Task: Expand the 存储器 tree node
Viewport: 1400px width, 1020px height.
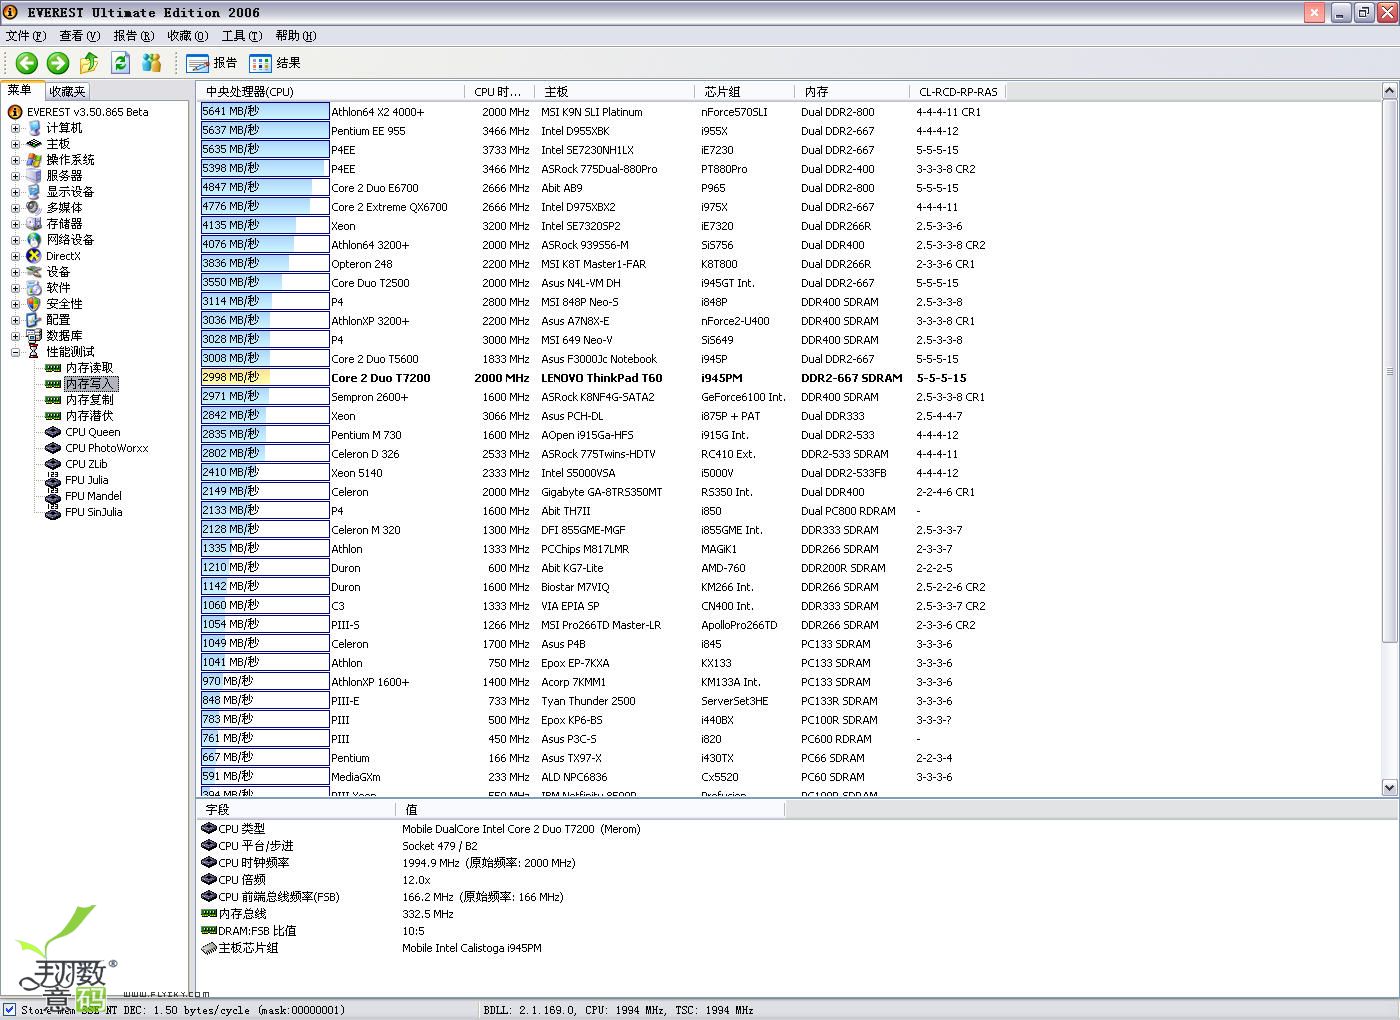Action: (x=15, y=224)
